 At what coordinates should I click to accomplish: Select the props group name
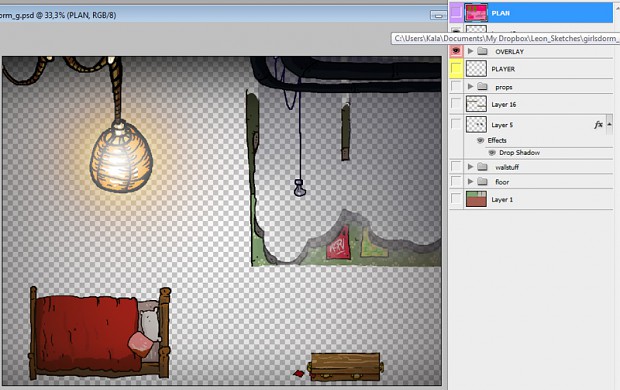click(x=503, y=87)
